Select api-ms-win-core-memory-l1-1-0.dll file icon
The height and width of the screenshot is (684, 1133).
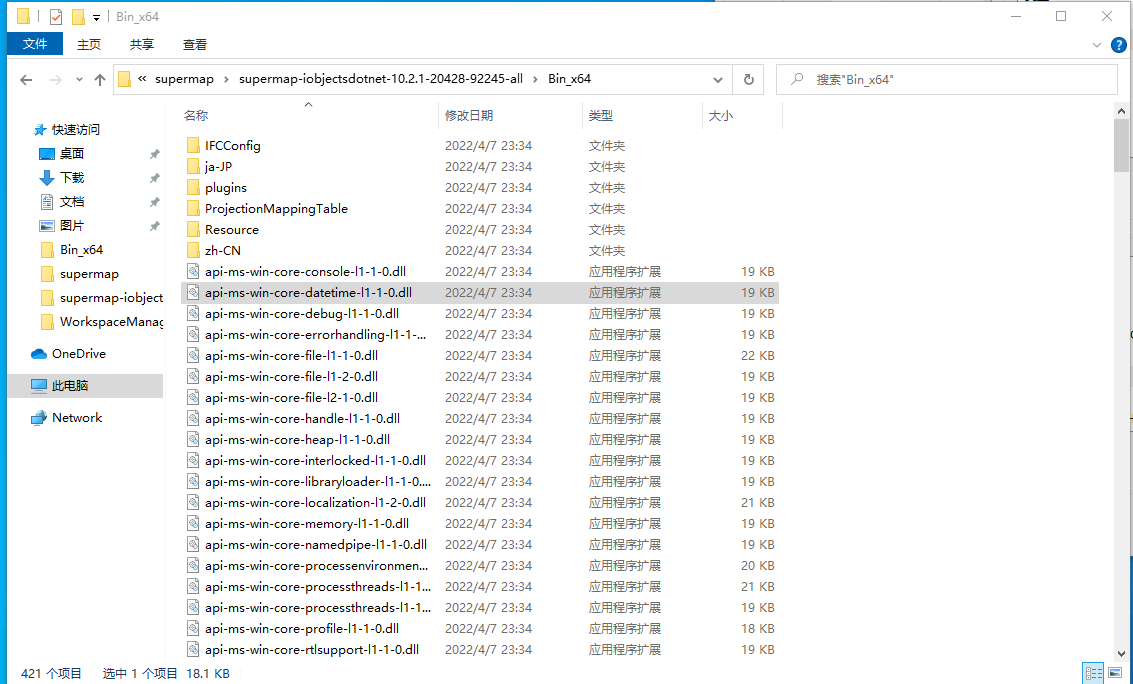coord(192,522)
